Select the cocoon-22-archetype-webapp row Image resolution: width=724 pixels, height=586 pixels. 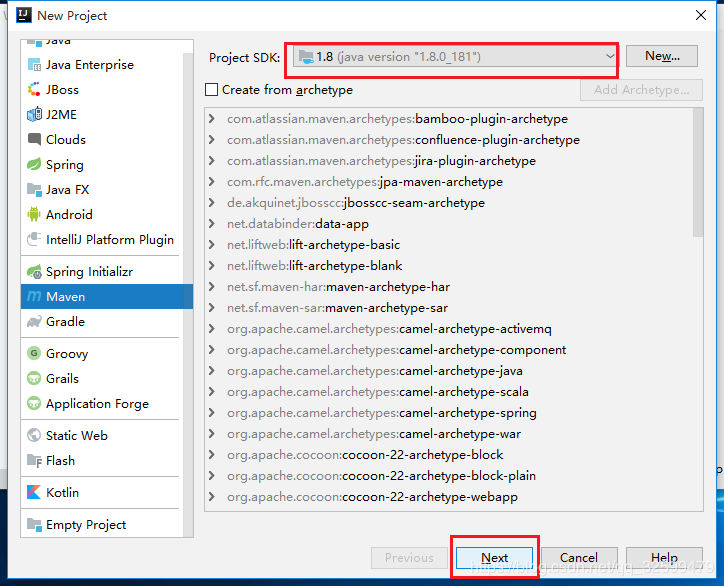(449, 497)
